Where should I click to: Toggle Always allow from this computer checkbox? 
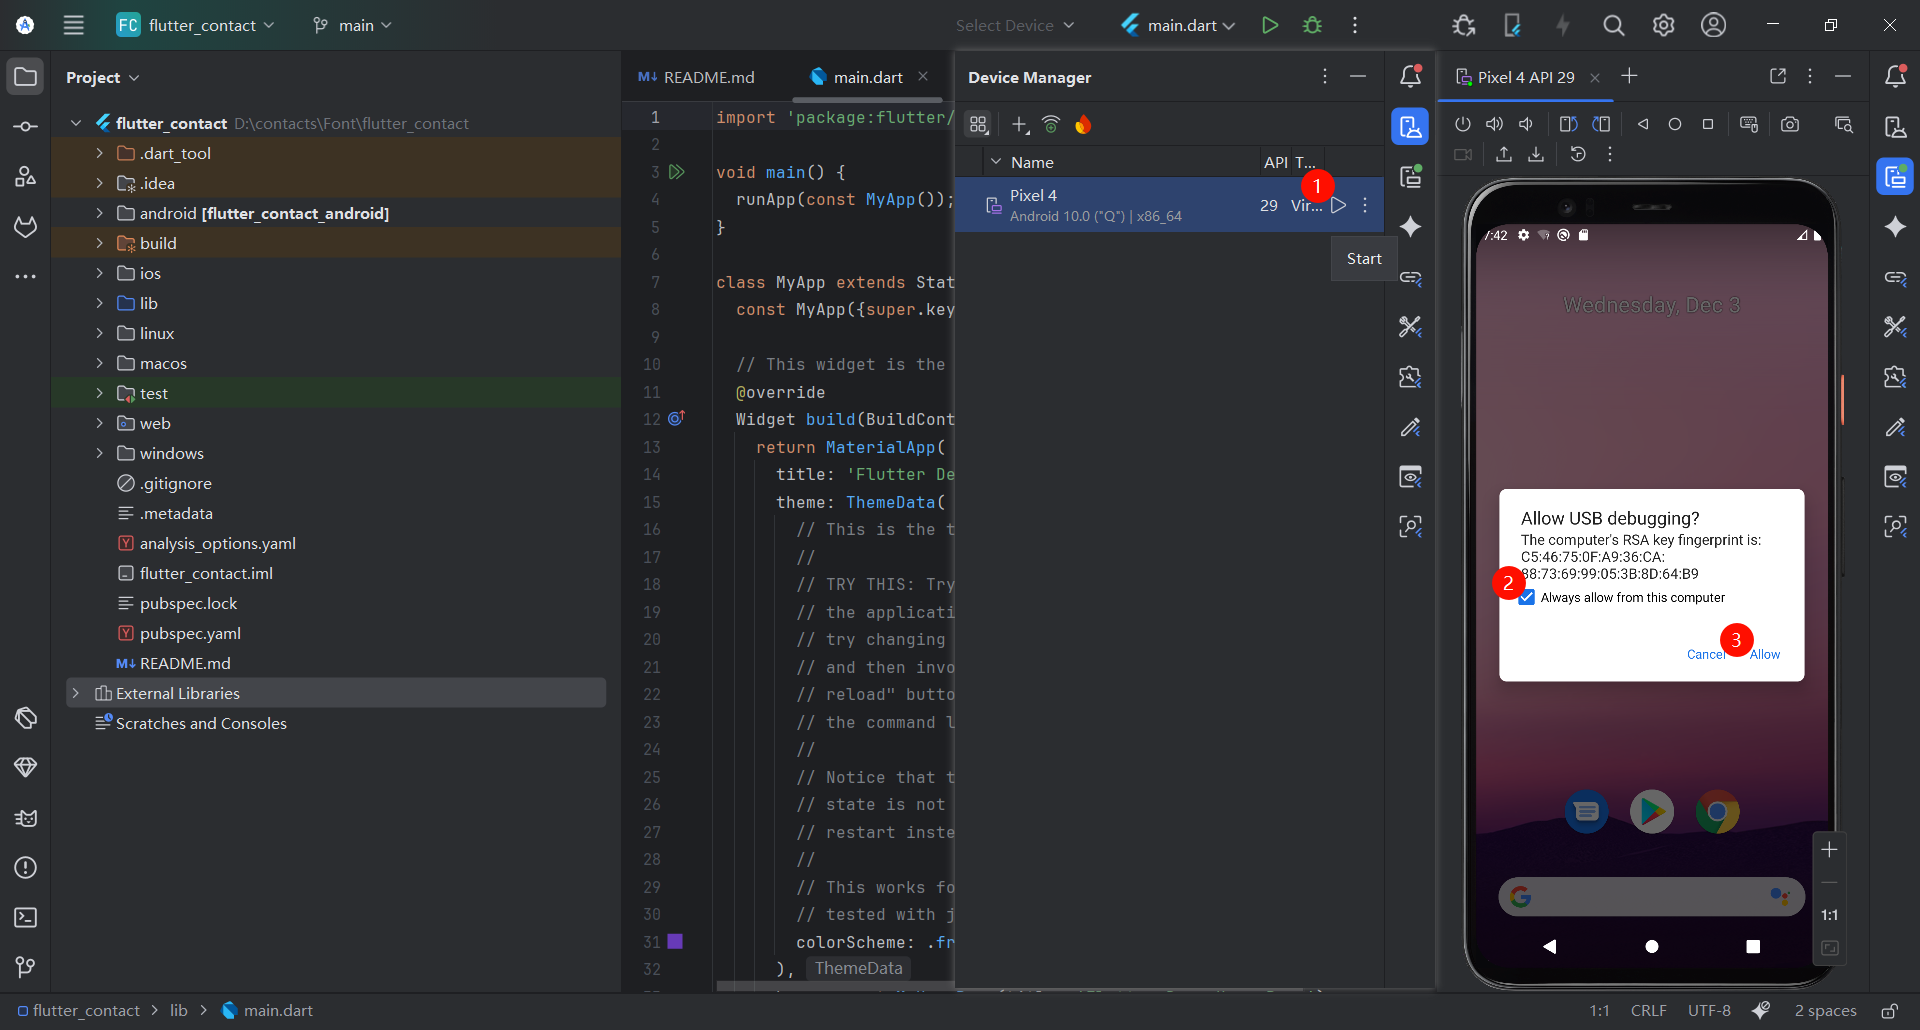(1527, 598)
